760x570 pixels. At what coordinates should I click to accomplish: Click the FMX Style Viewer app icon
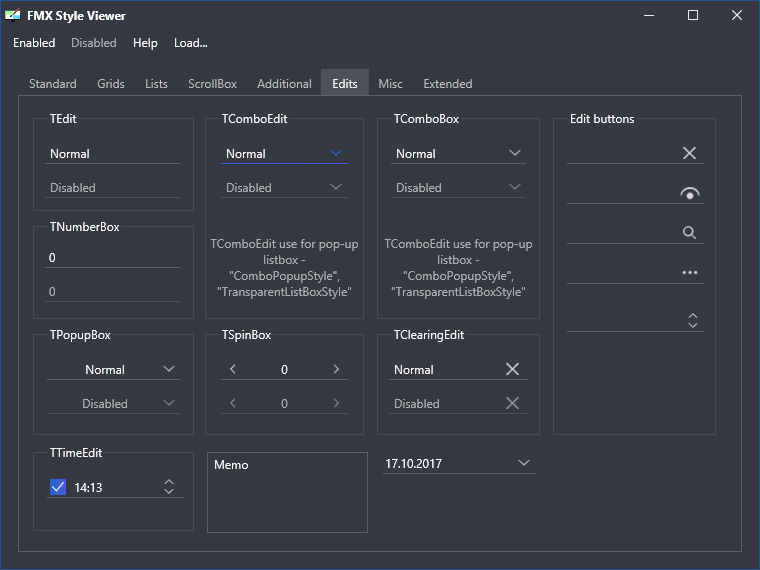point(13,16)
